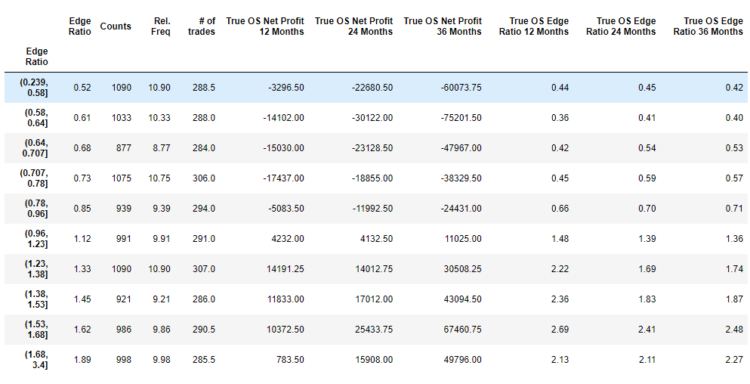Viewport: 750px width, 384px height.
Task: Click True OS Edge Ratio 24 Months header
Action: point(621,26)
